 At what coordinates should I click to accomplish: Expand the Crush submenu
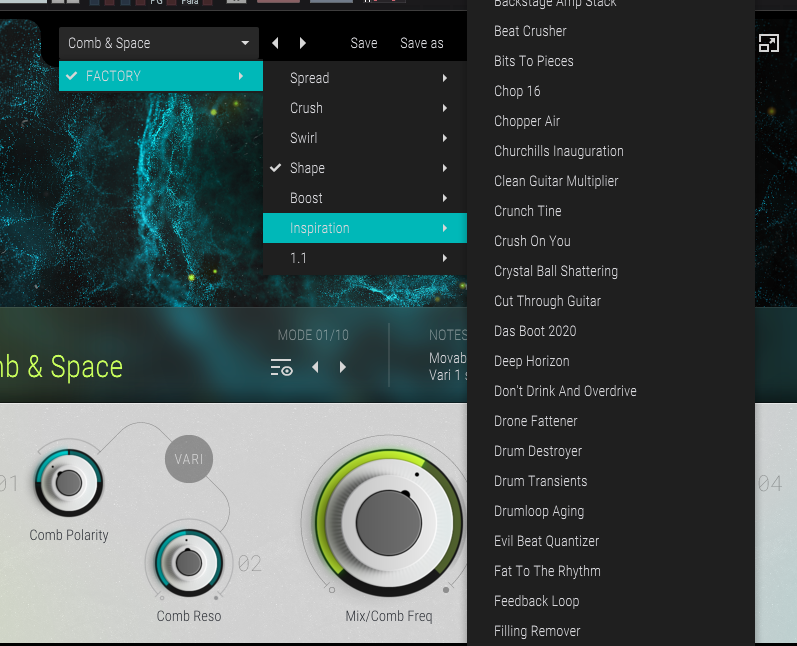tap(365, 108)
